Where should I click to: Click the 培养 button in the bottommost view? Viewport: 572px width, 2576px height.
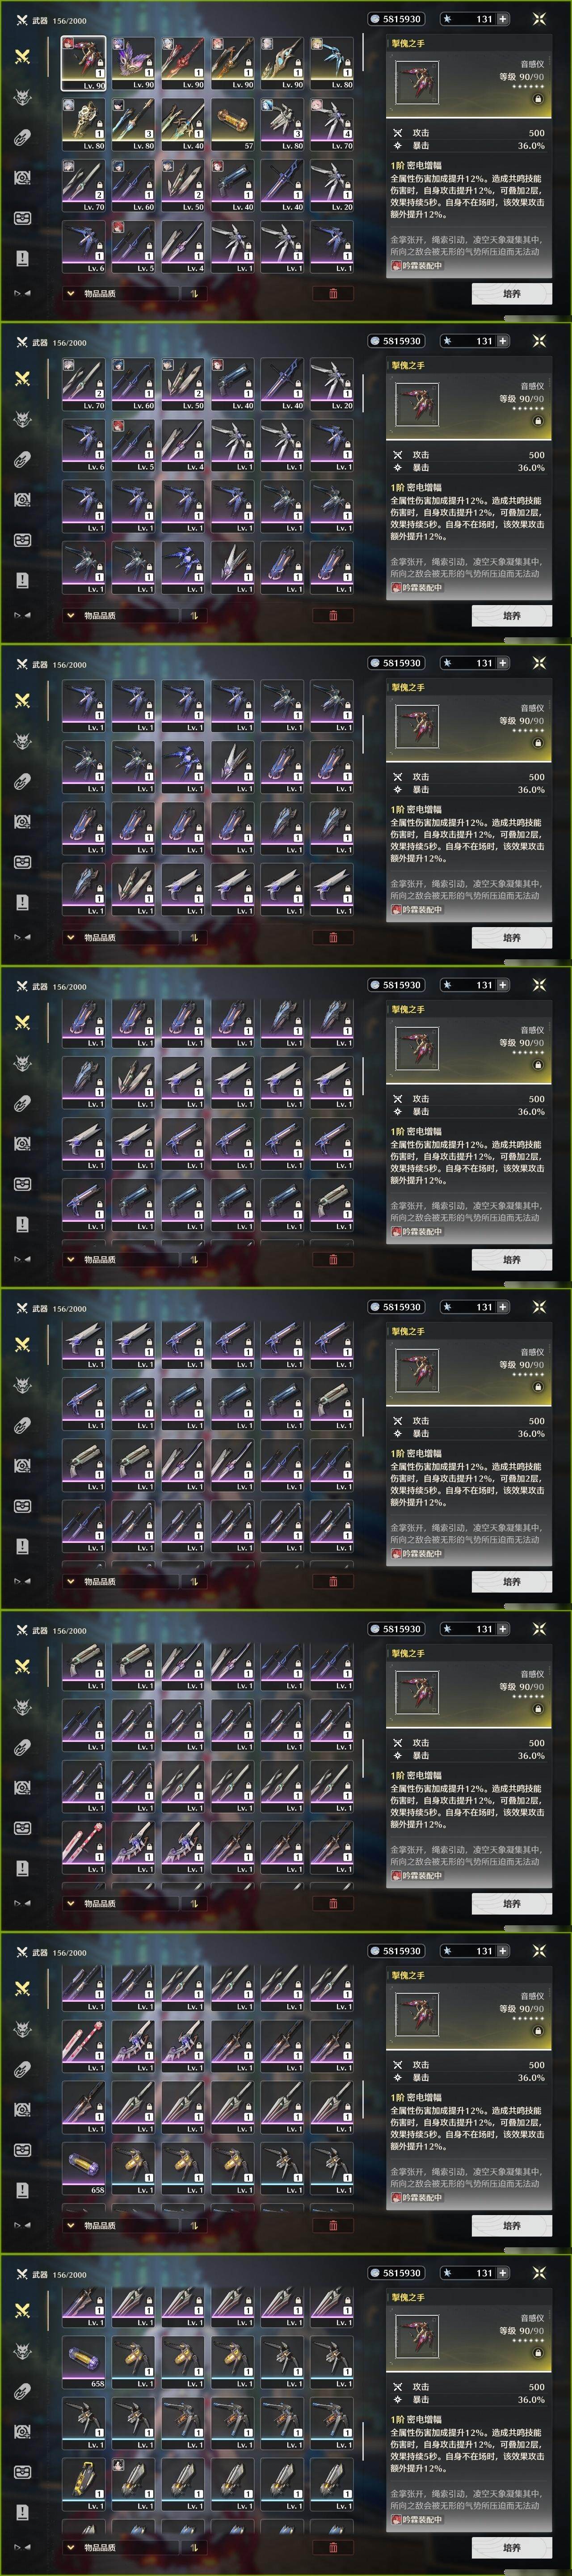pyautogui.click(x=512, y=2547)
